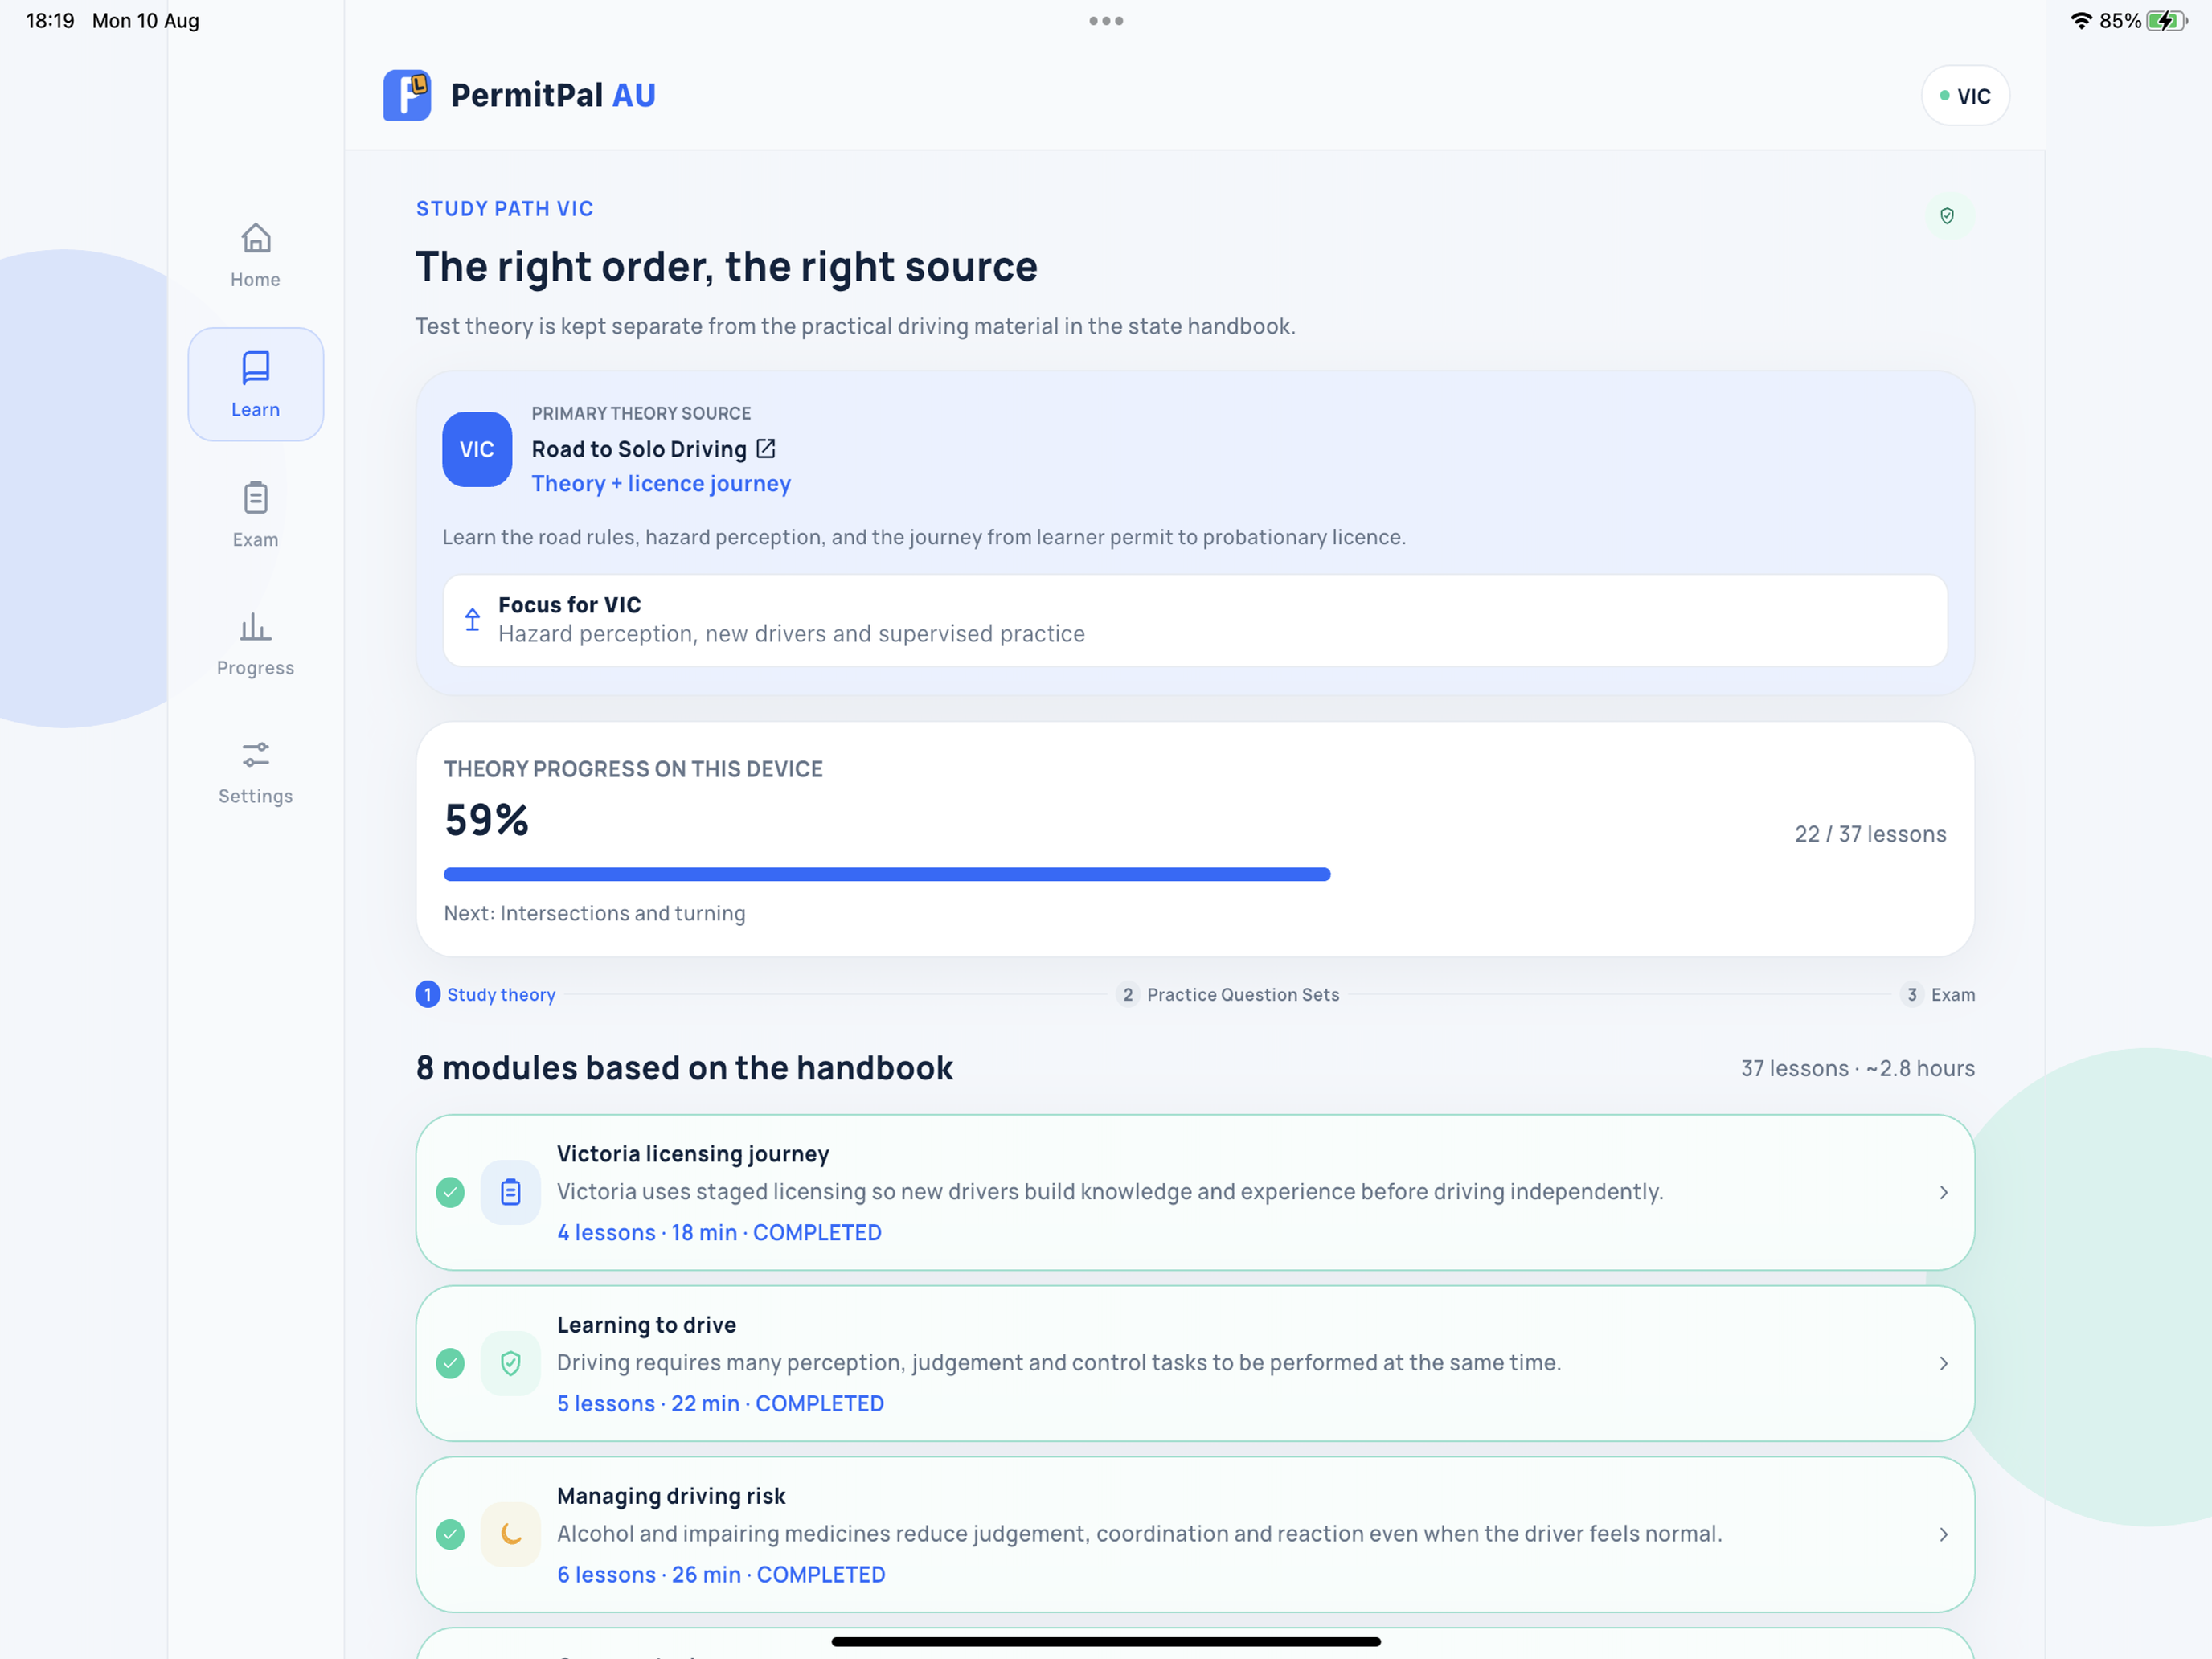Click the 8 modules based on the handbook heading

point(684,1068)
